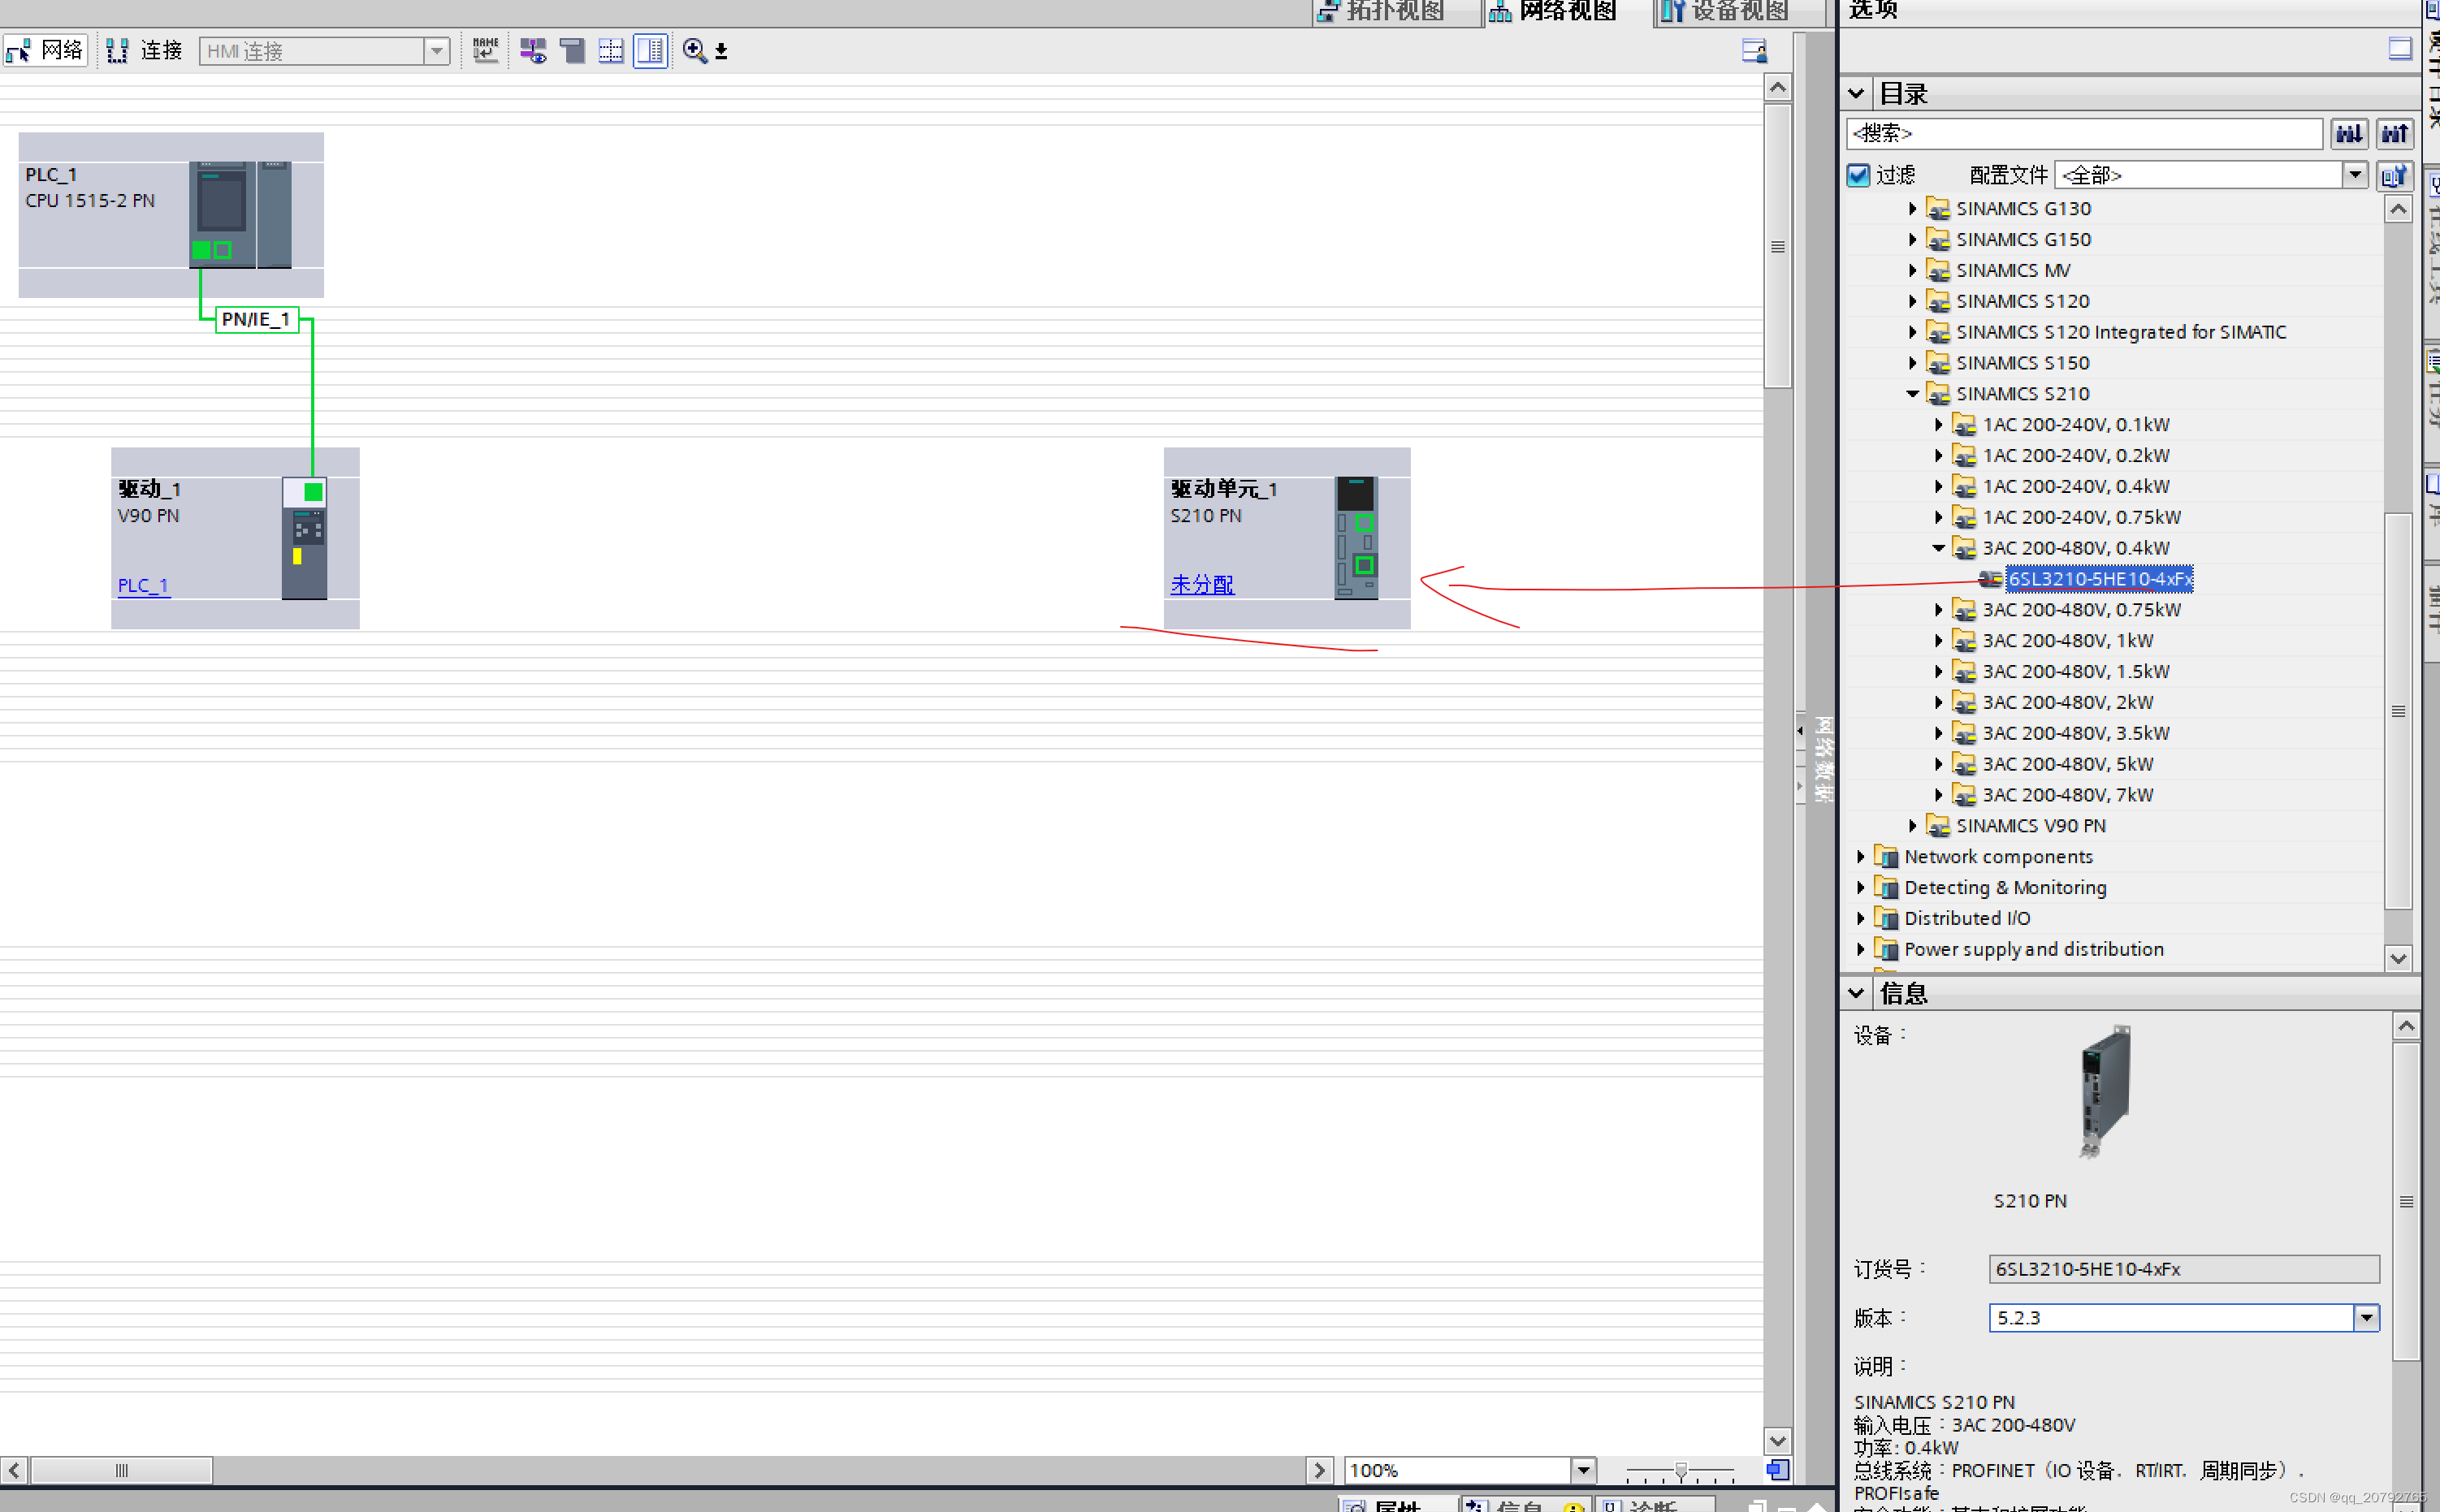Click the 订货号 order number field

tap(2183, 1269)
